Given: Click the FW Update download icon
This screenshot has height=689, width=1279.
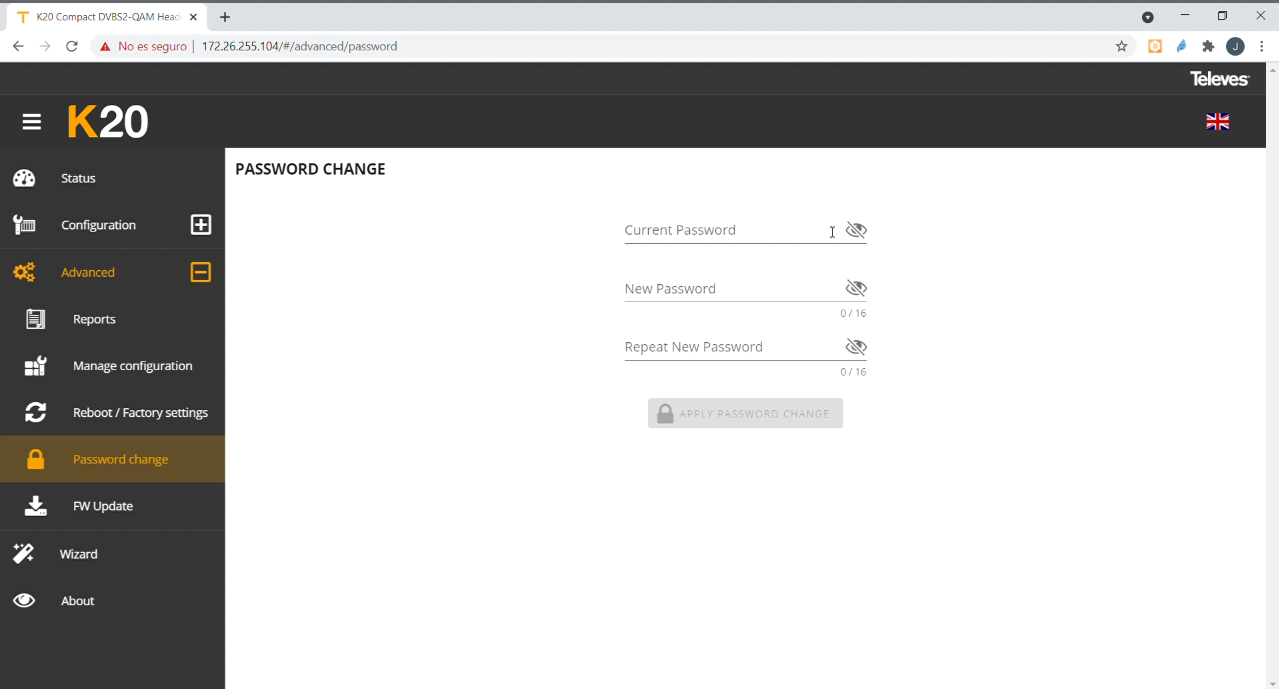Looking at the screenshot, I should click(36, 506).
